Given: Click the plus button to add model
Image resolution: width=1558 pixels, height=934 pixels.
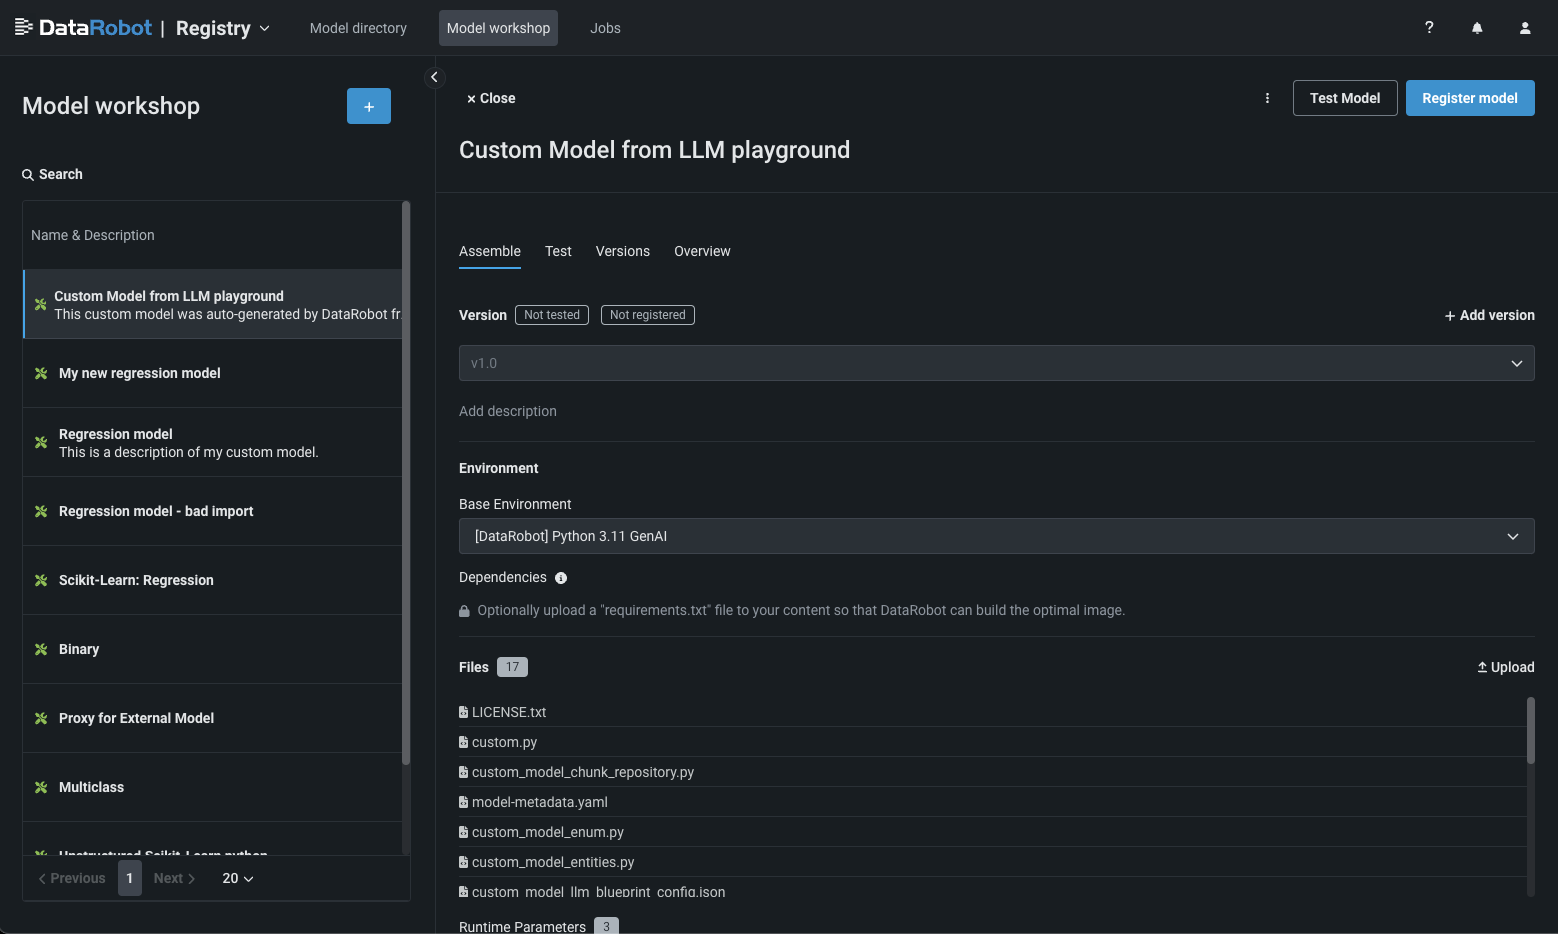Looking at the screenshot, I should click(369, 106).
